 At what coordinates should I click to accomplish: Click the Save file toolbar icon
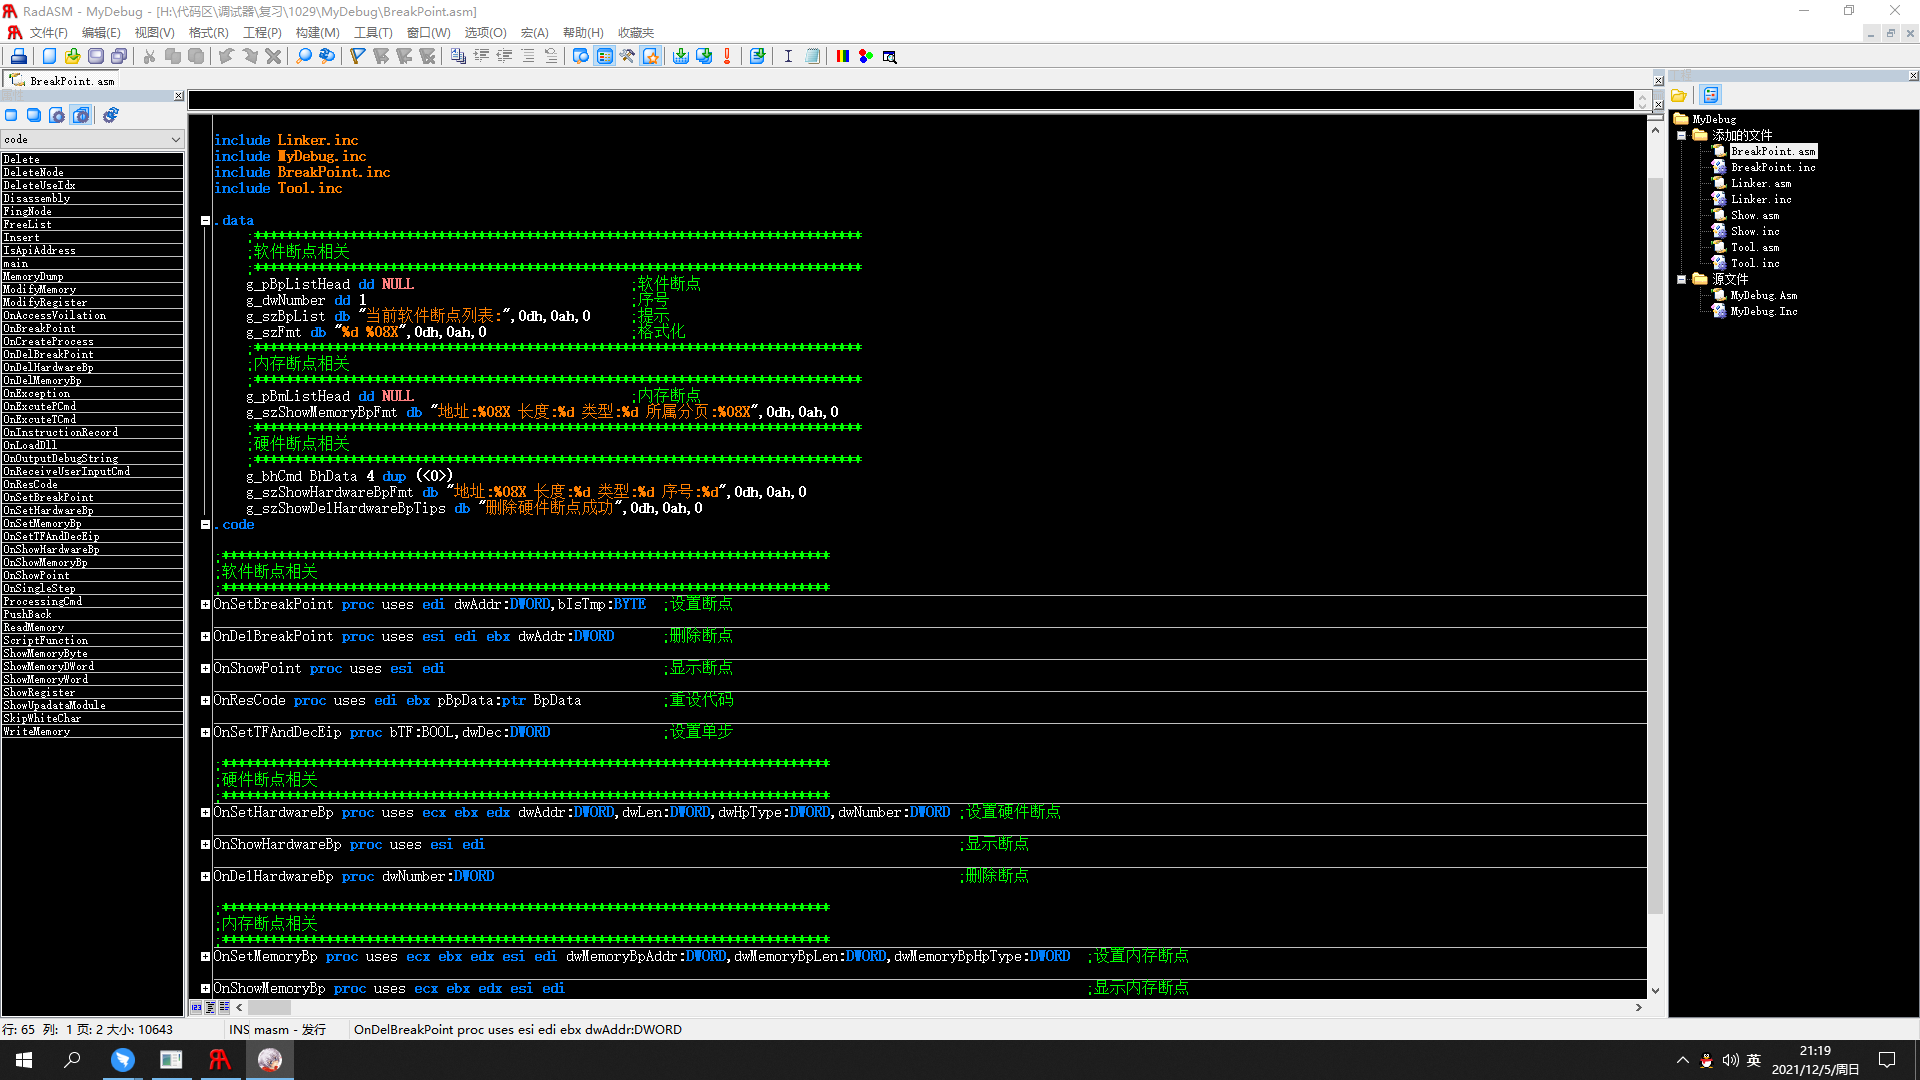tap(96, 56)
